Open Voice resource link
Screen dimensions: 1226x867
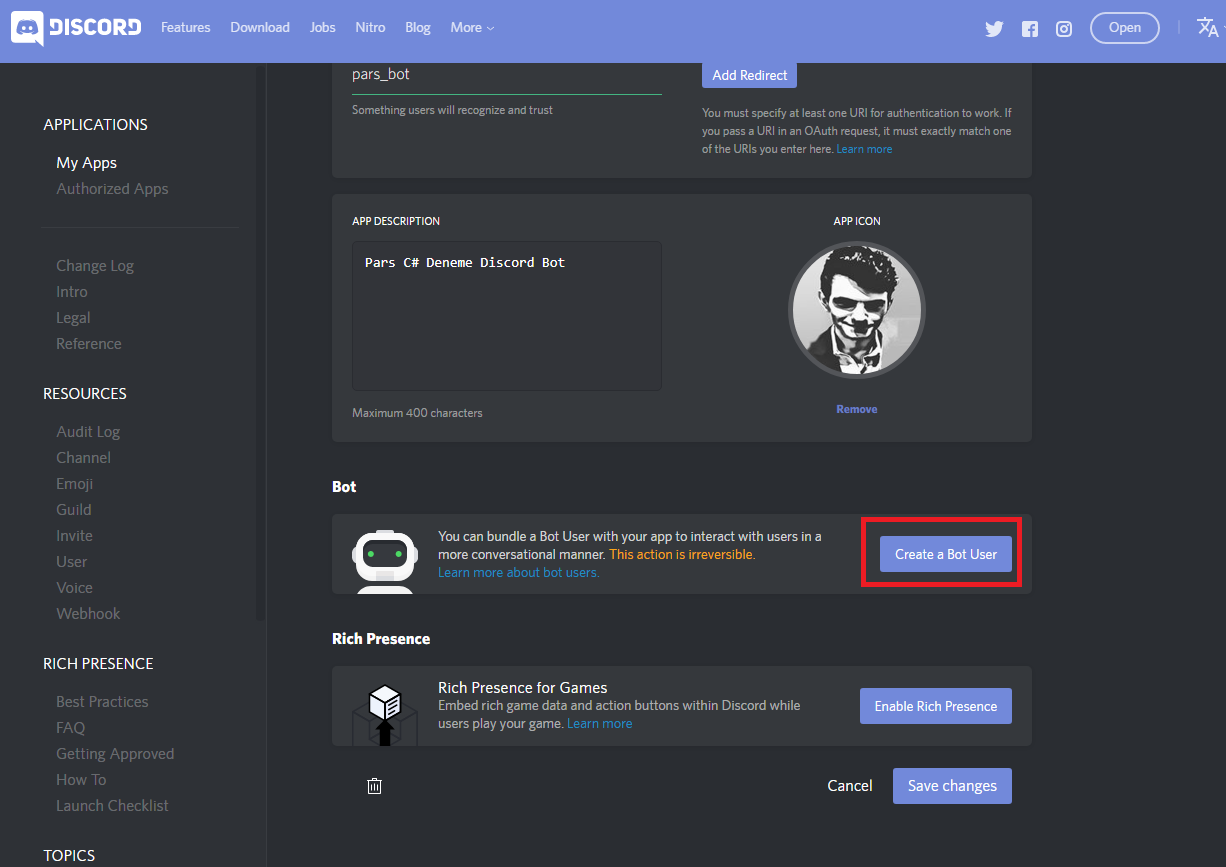[75, 588]
